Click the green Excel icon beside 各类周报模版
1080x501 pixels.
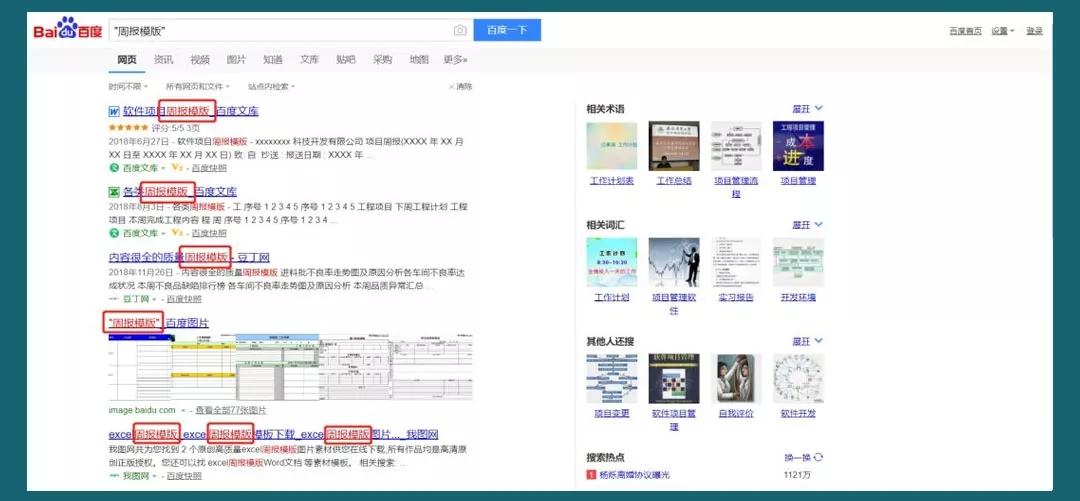pos(114,192)
